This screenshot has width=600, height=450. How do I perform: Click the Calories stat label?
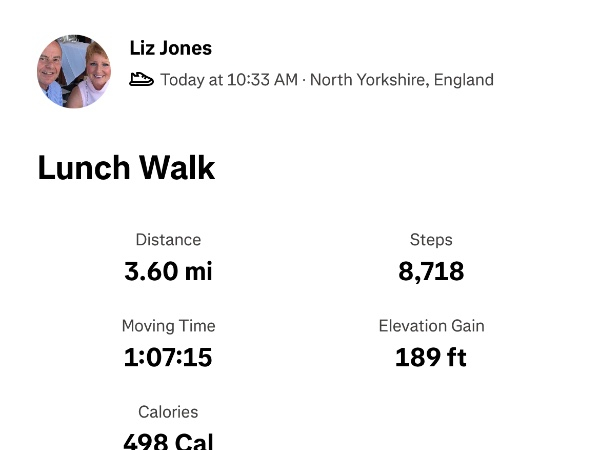click(x=168, y=412)
